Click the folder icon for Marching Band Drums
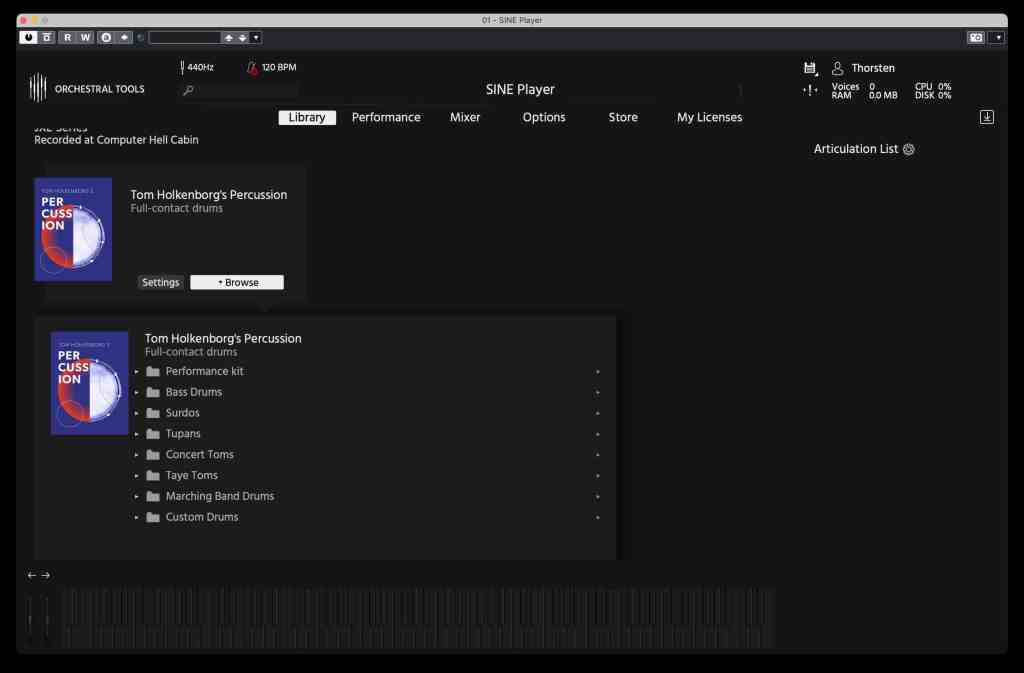 [153, 497]
